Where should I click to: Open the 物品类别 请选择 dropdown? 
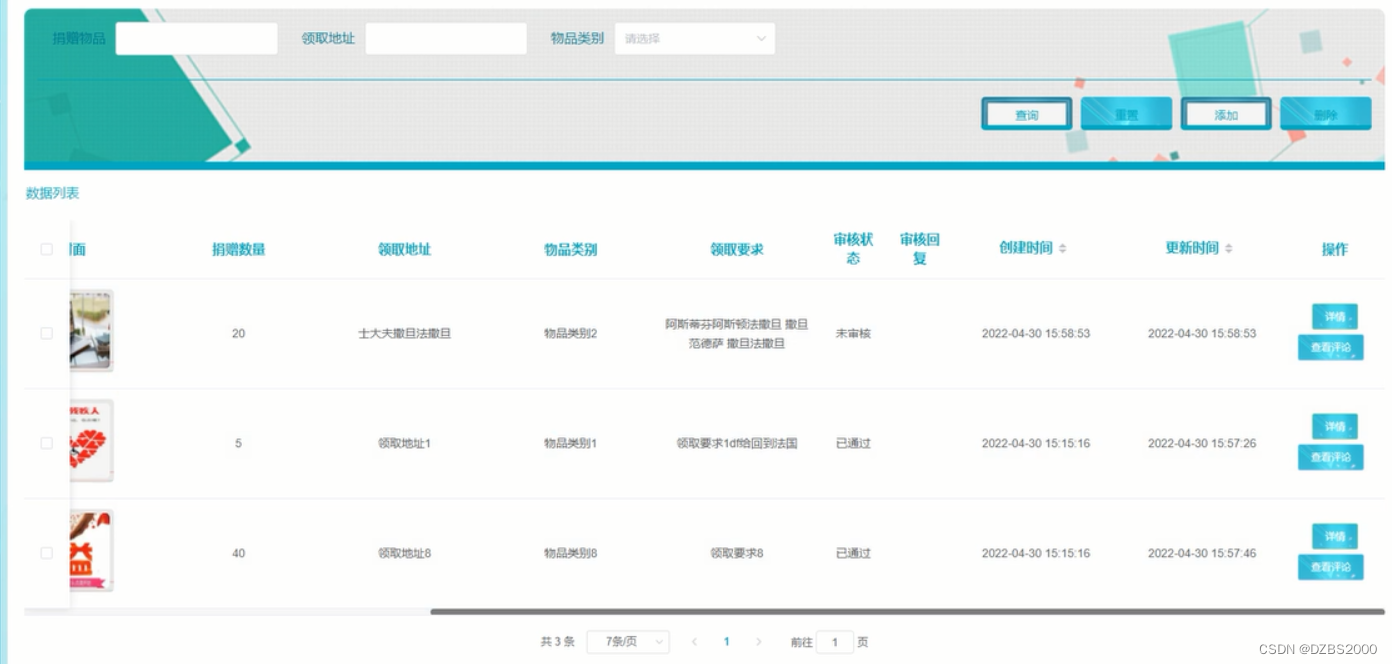pos(695,39)
